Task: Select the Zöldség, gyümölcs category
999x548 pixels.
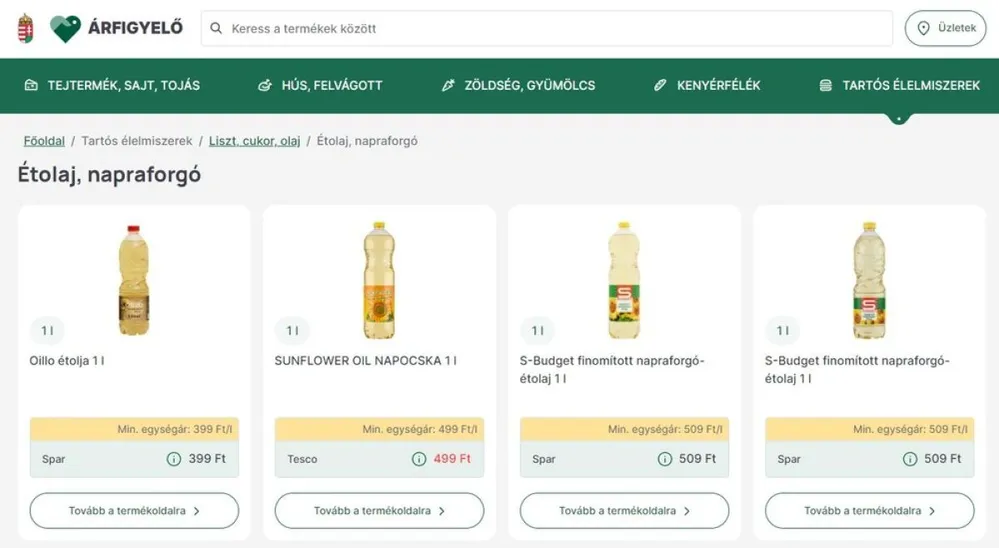Action: click(518, 86)
